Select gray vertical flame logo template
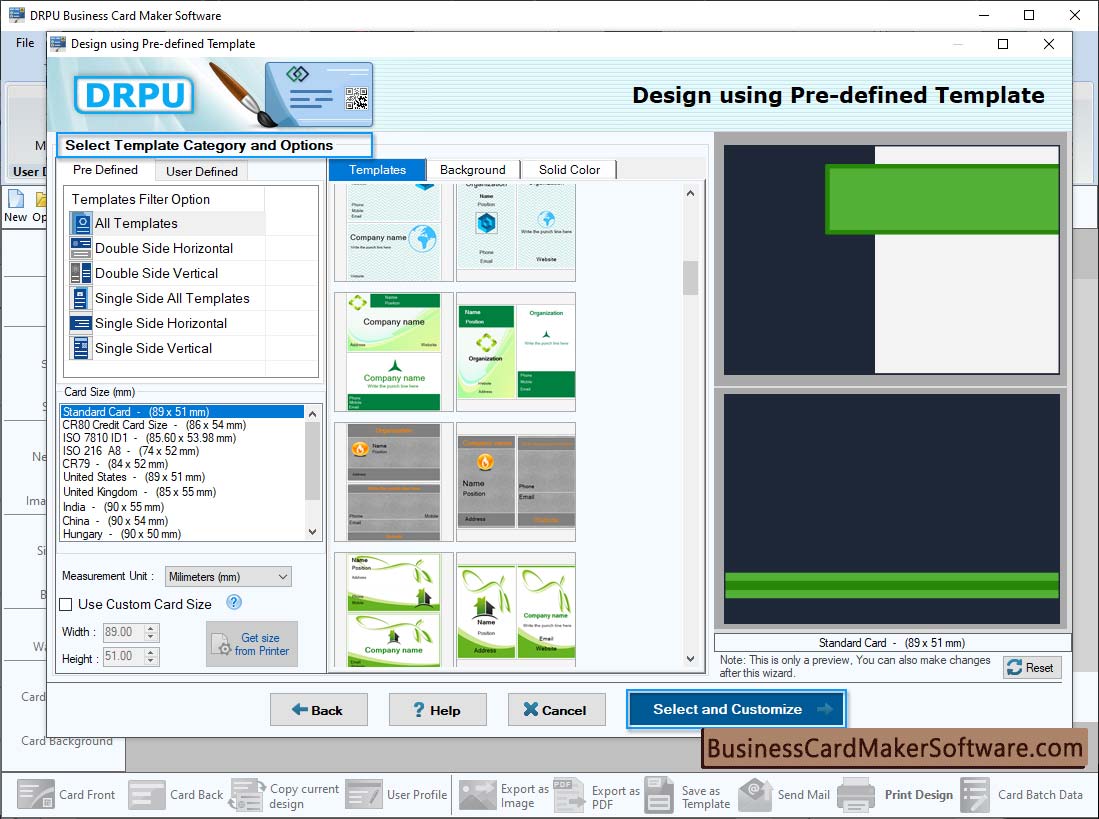Viewport: 1099px width, 819px height. click(516, 481)
